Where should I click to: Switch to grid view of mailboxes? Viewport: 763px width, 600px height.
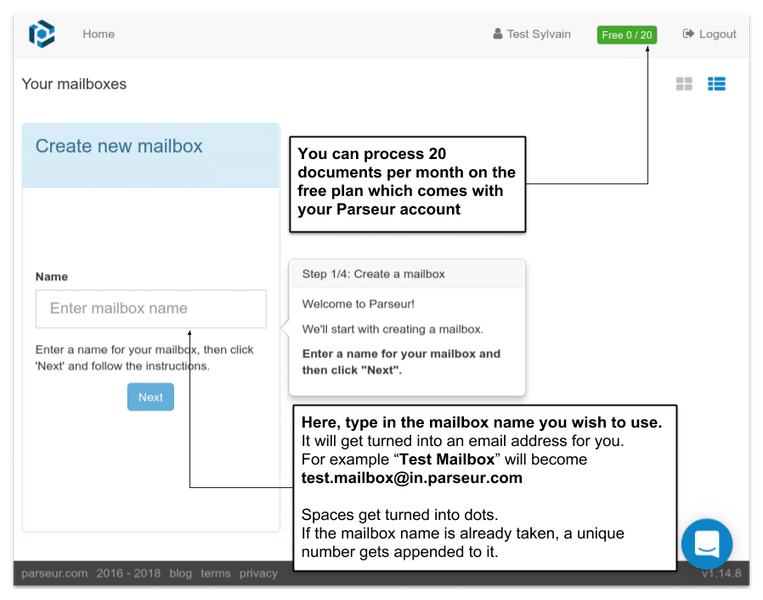(x=684, y=84)
